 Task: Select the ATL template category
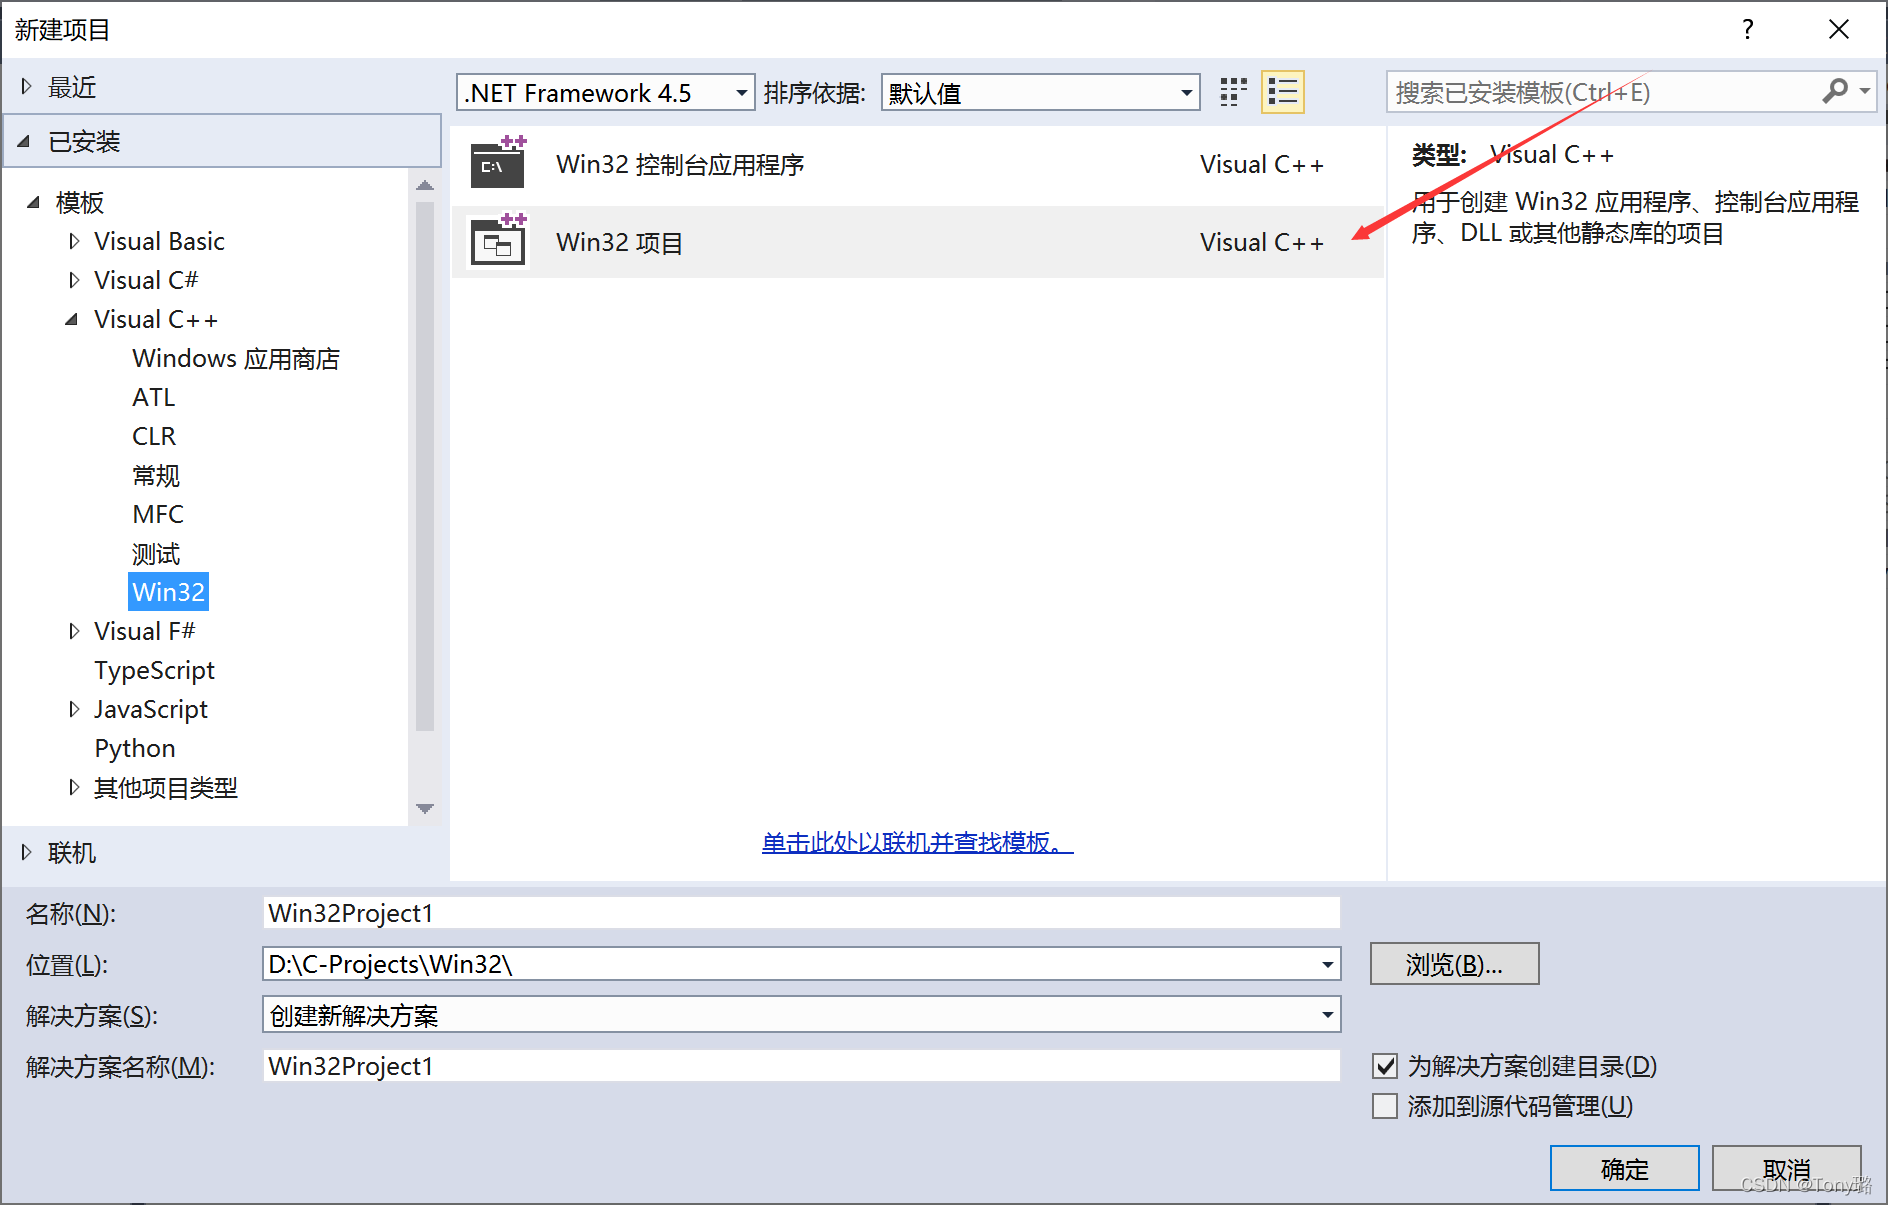coord(154,397)
